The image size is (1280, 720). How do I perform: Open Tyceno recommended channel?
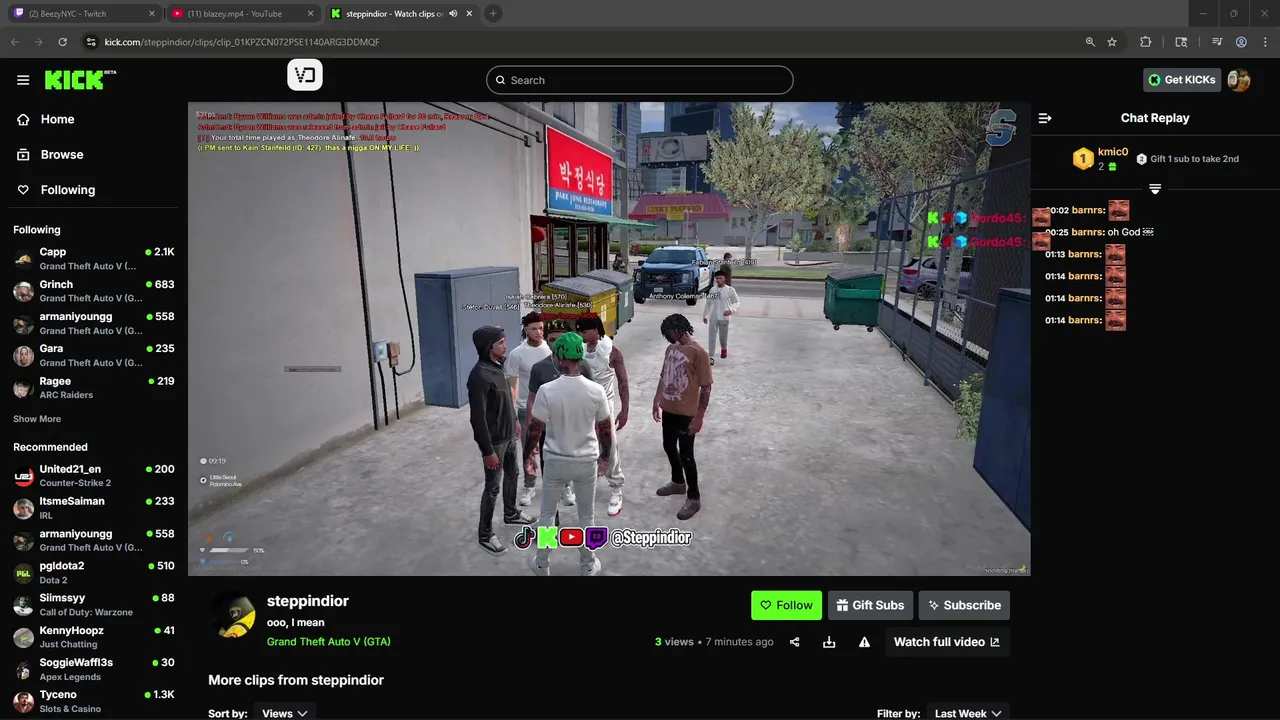pos(93,701)
